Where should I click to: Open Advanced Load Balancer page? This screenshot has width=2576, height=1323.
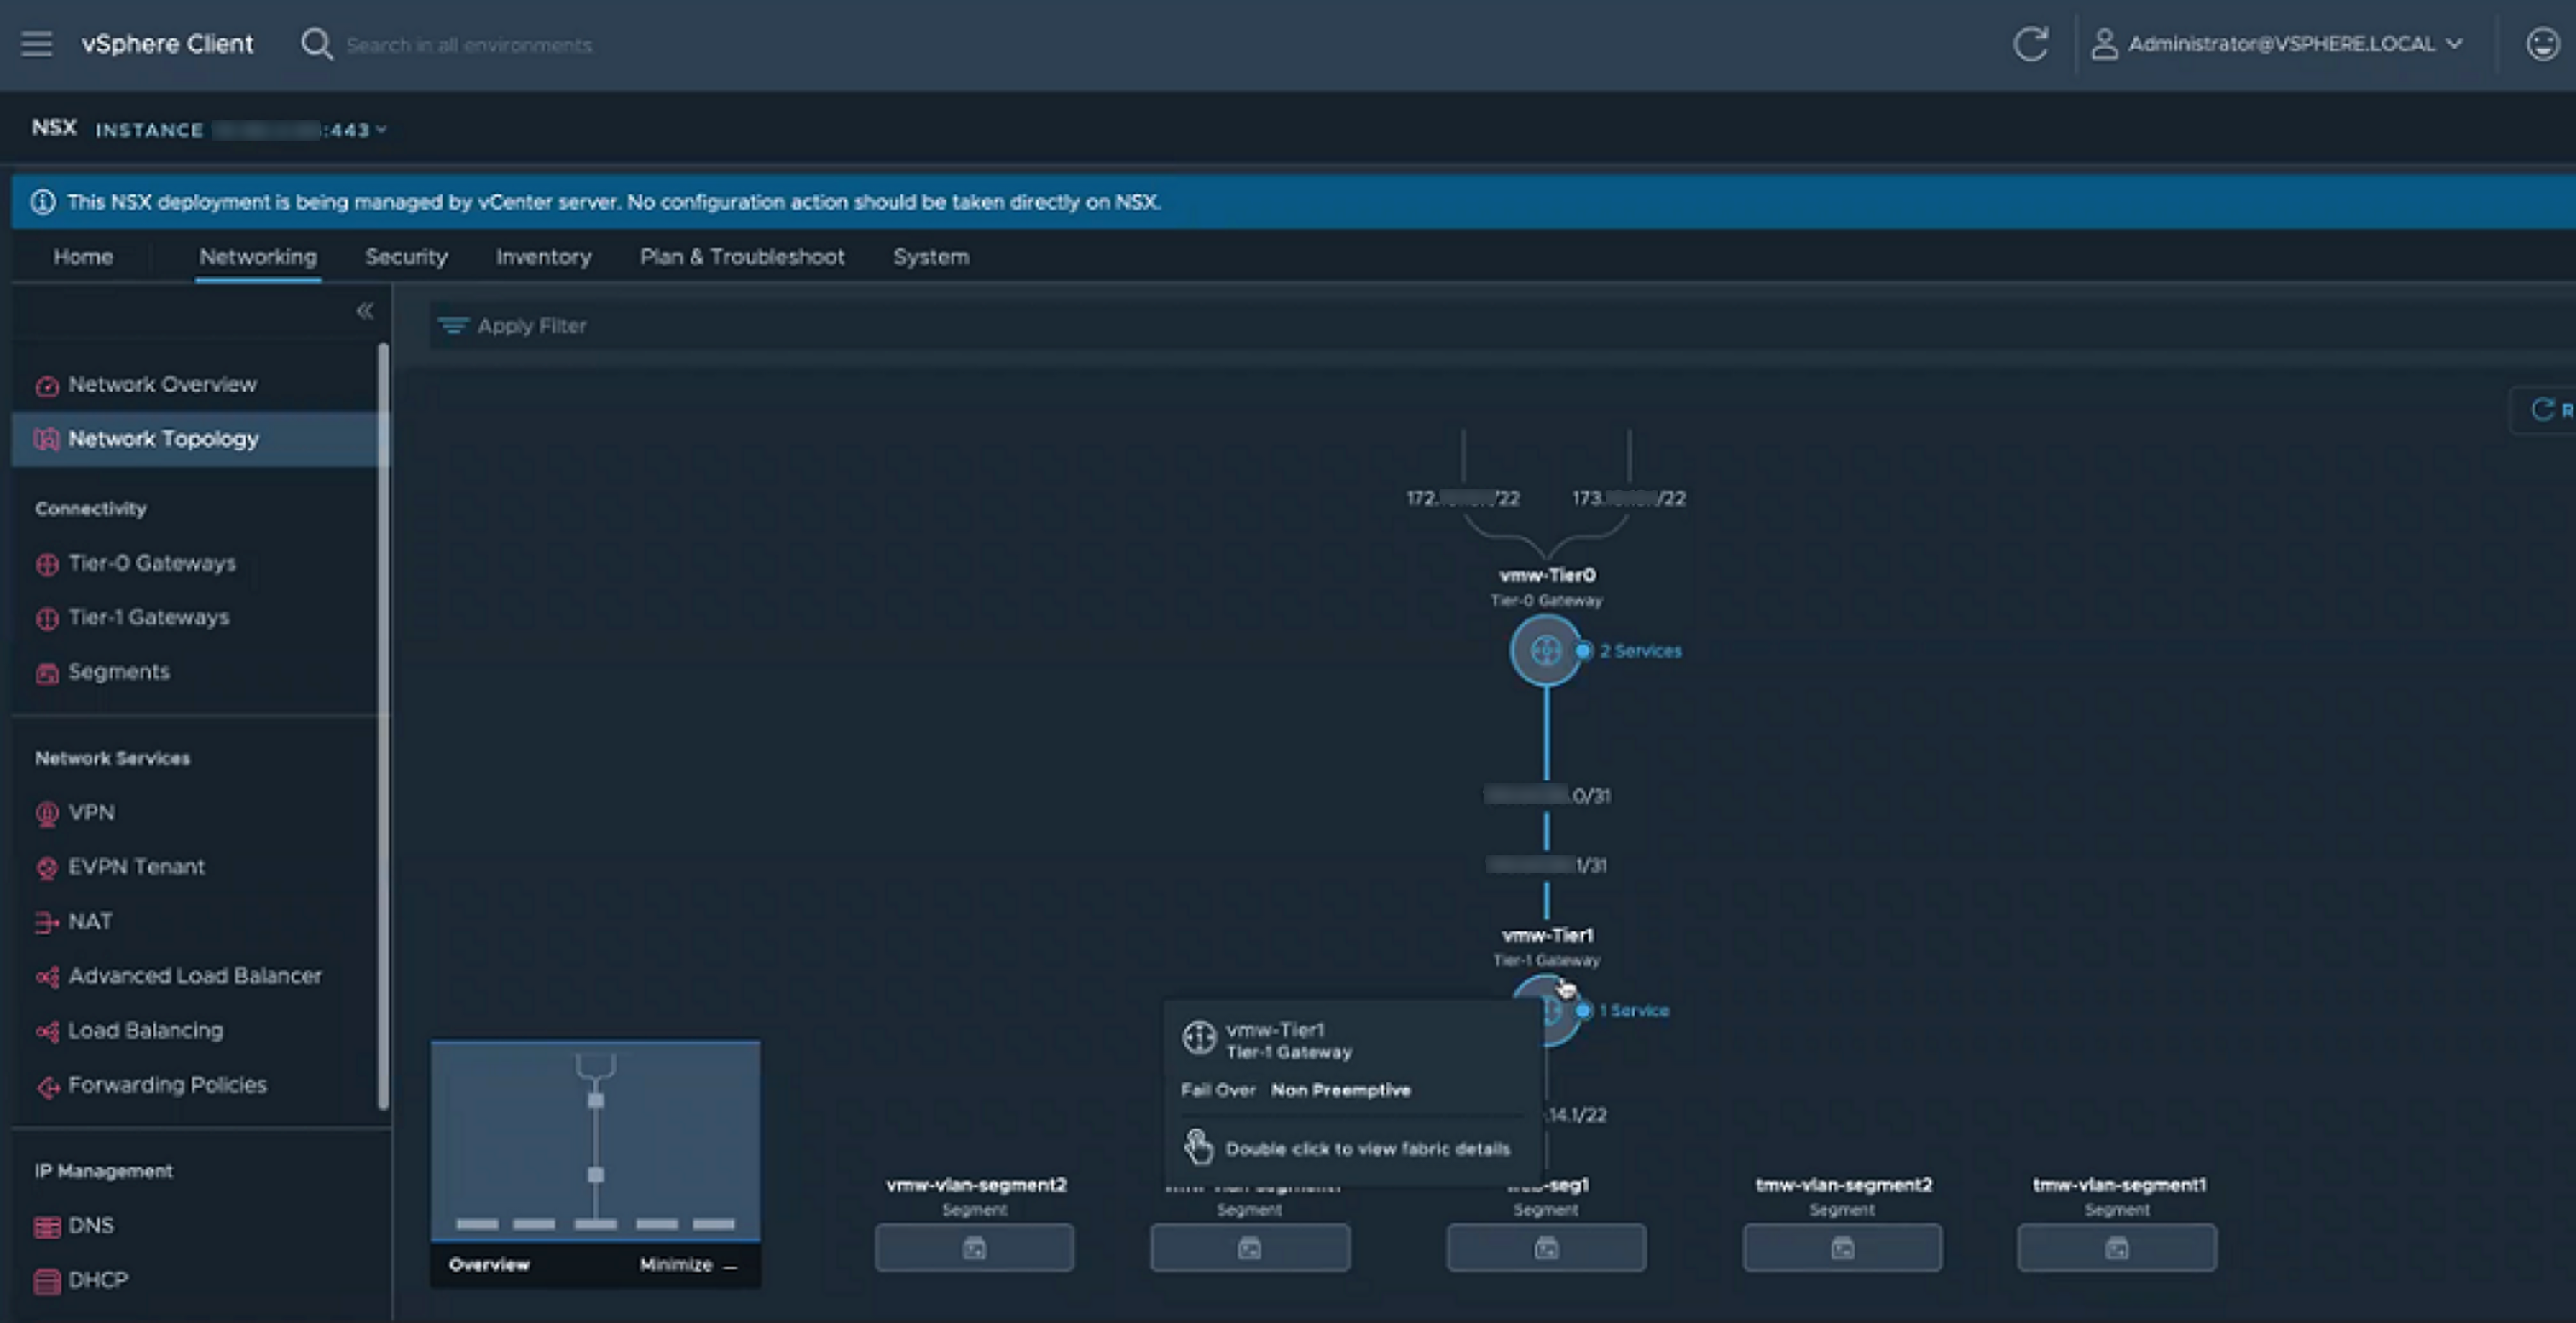coord(195,976)
